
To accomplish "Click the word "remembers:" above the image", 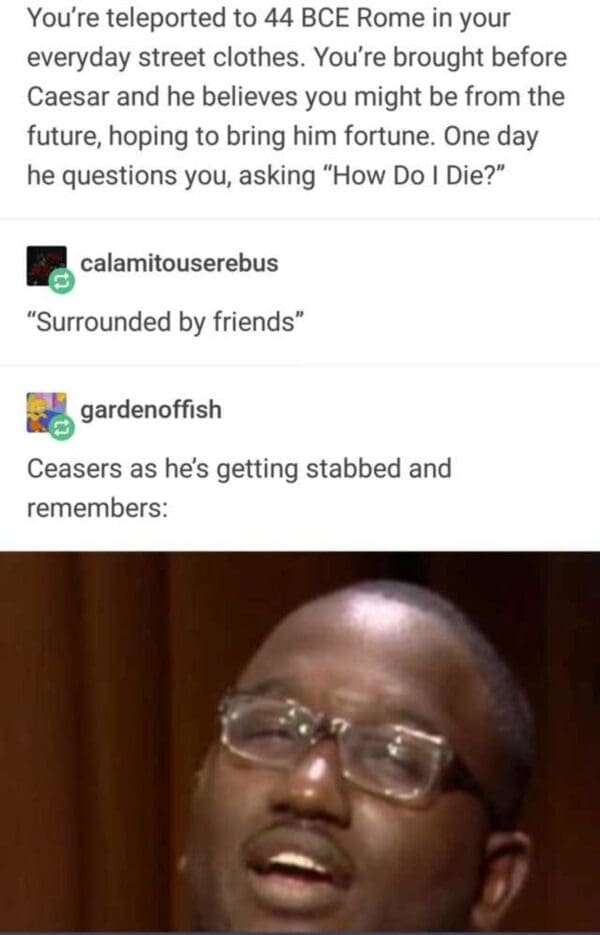I will click(x=97, y=508).
